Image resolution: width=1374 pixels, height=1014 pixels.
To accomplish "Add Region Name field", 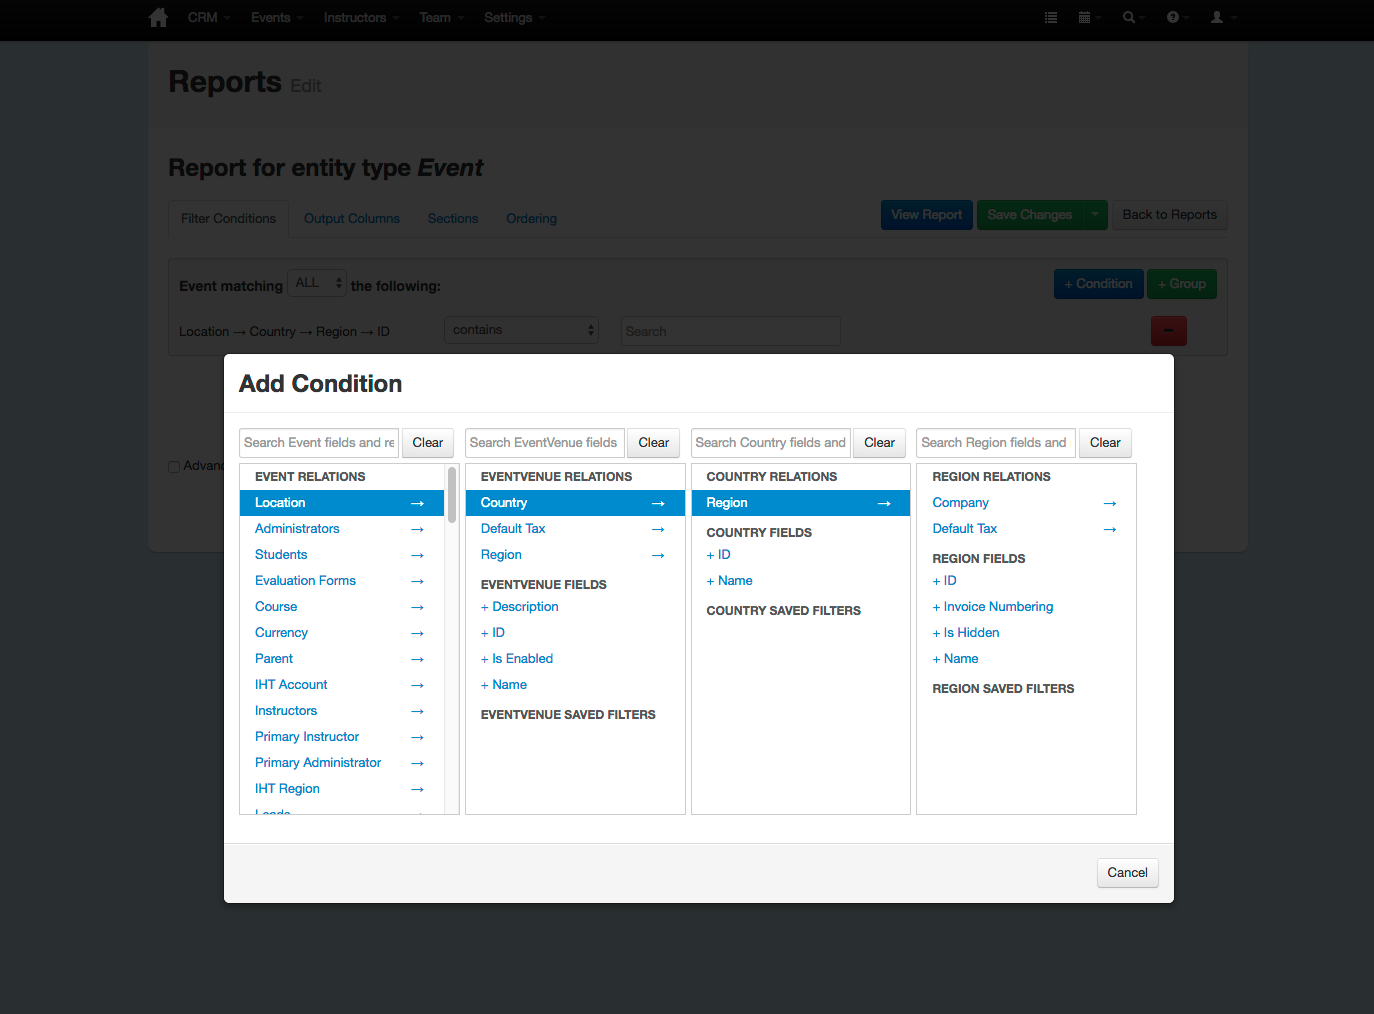I will (x=955, y=659).
